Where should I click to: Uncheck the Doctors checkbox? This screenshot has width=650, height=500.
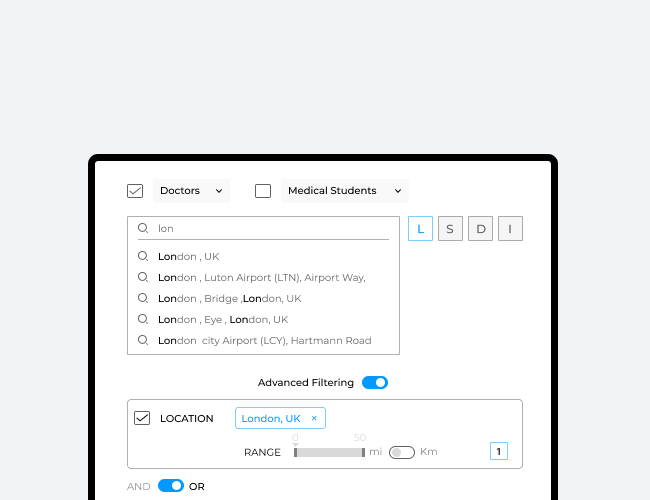click(x=135, y=191)
